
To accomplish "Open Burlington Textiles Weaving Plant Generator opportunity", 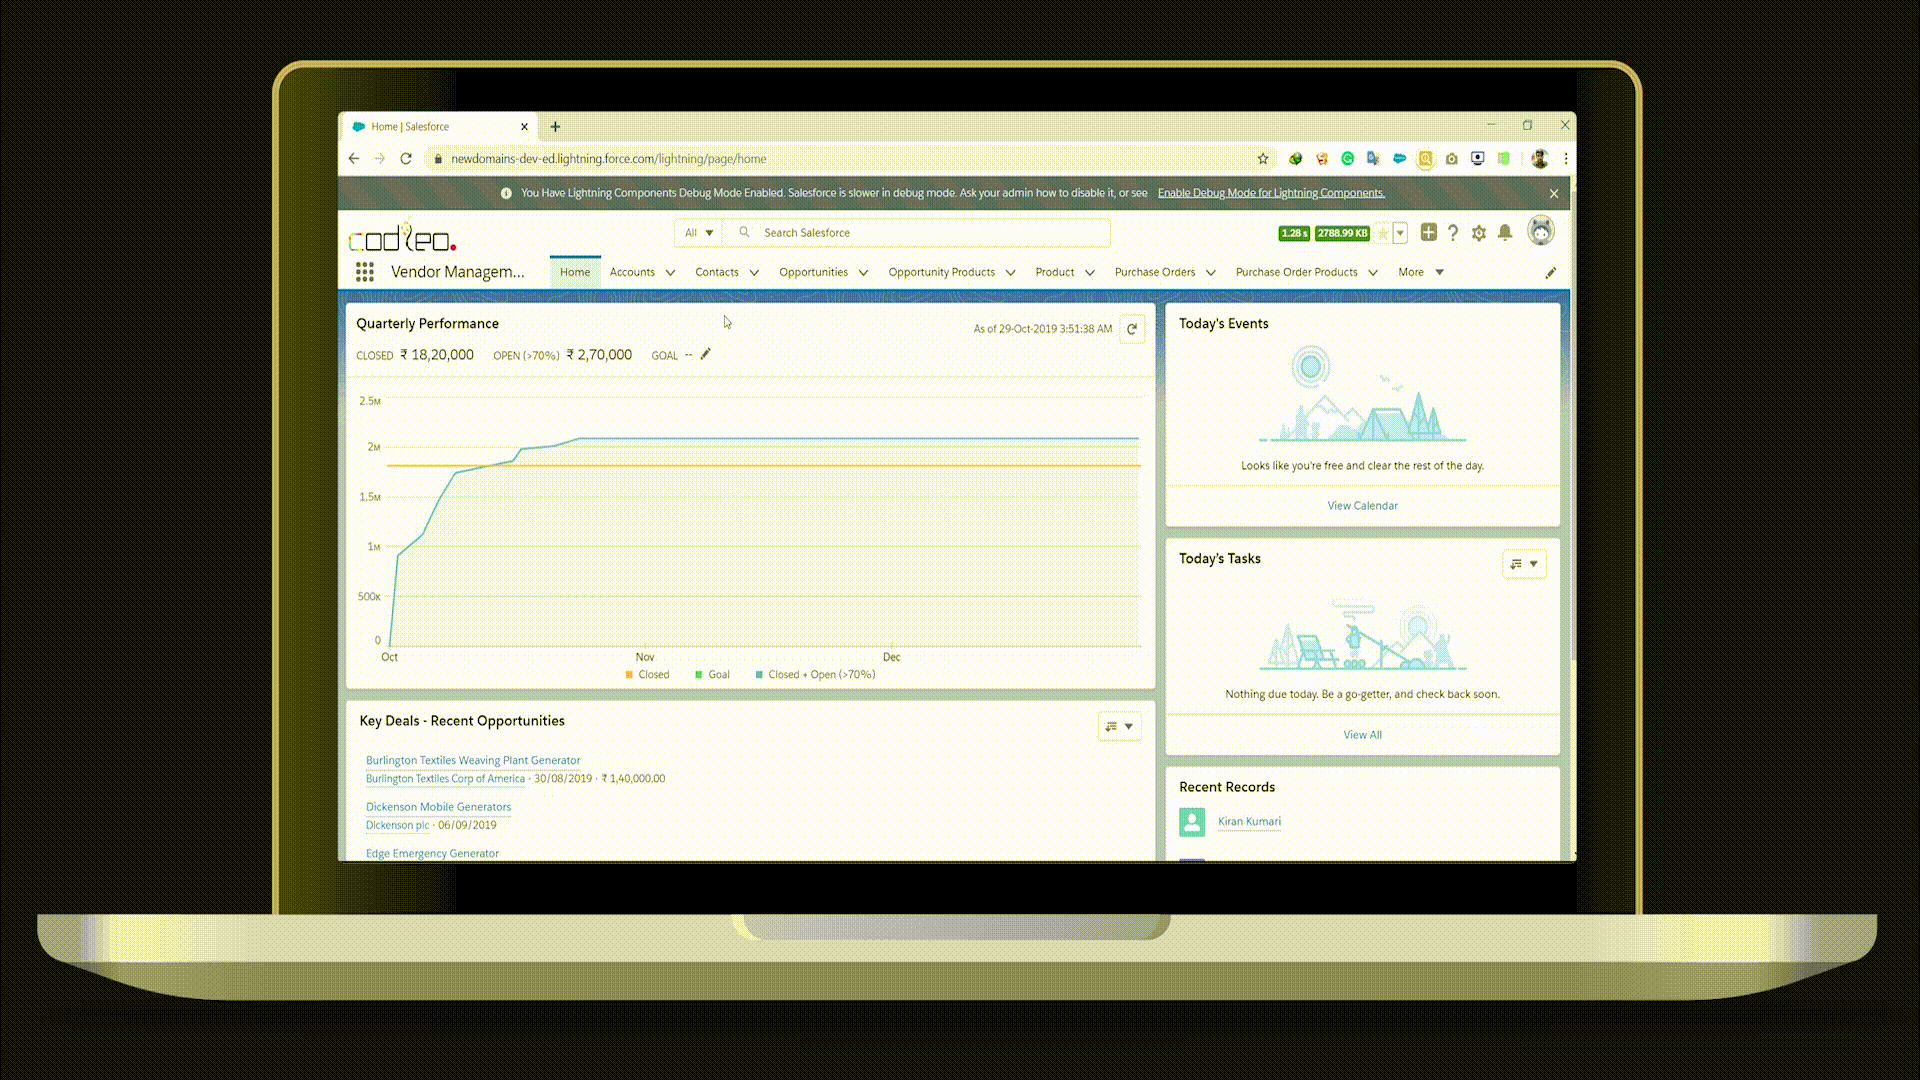I will pyautogui.click(x=473, y=761).
